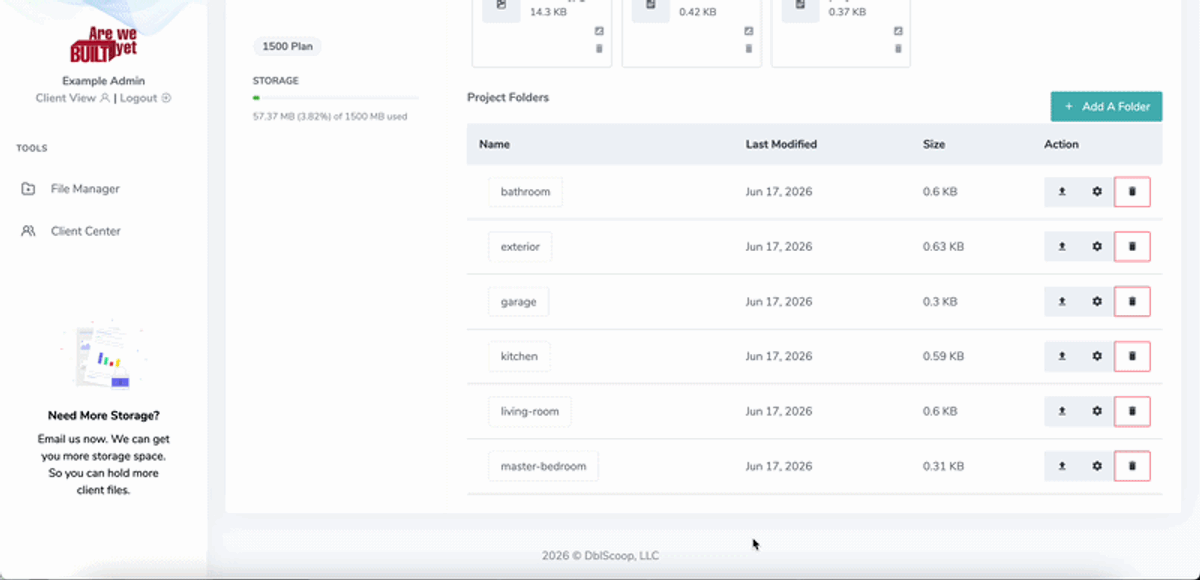This screenshot has width=1200, height=580.
Task: Click the Are We Built Yet logo
Action: 104,45
